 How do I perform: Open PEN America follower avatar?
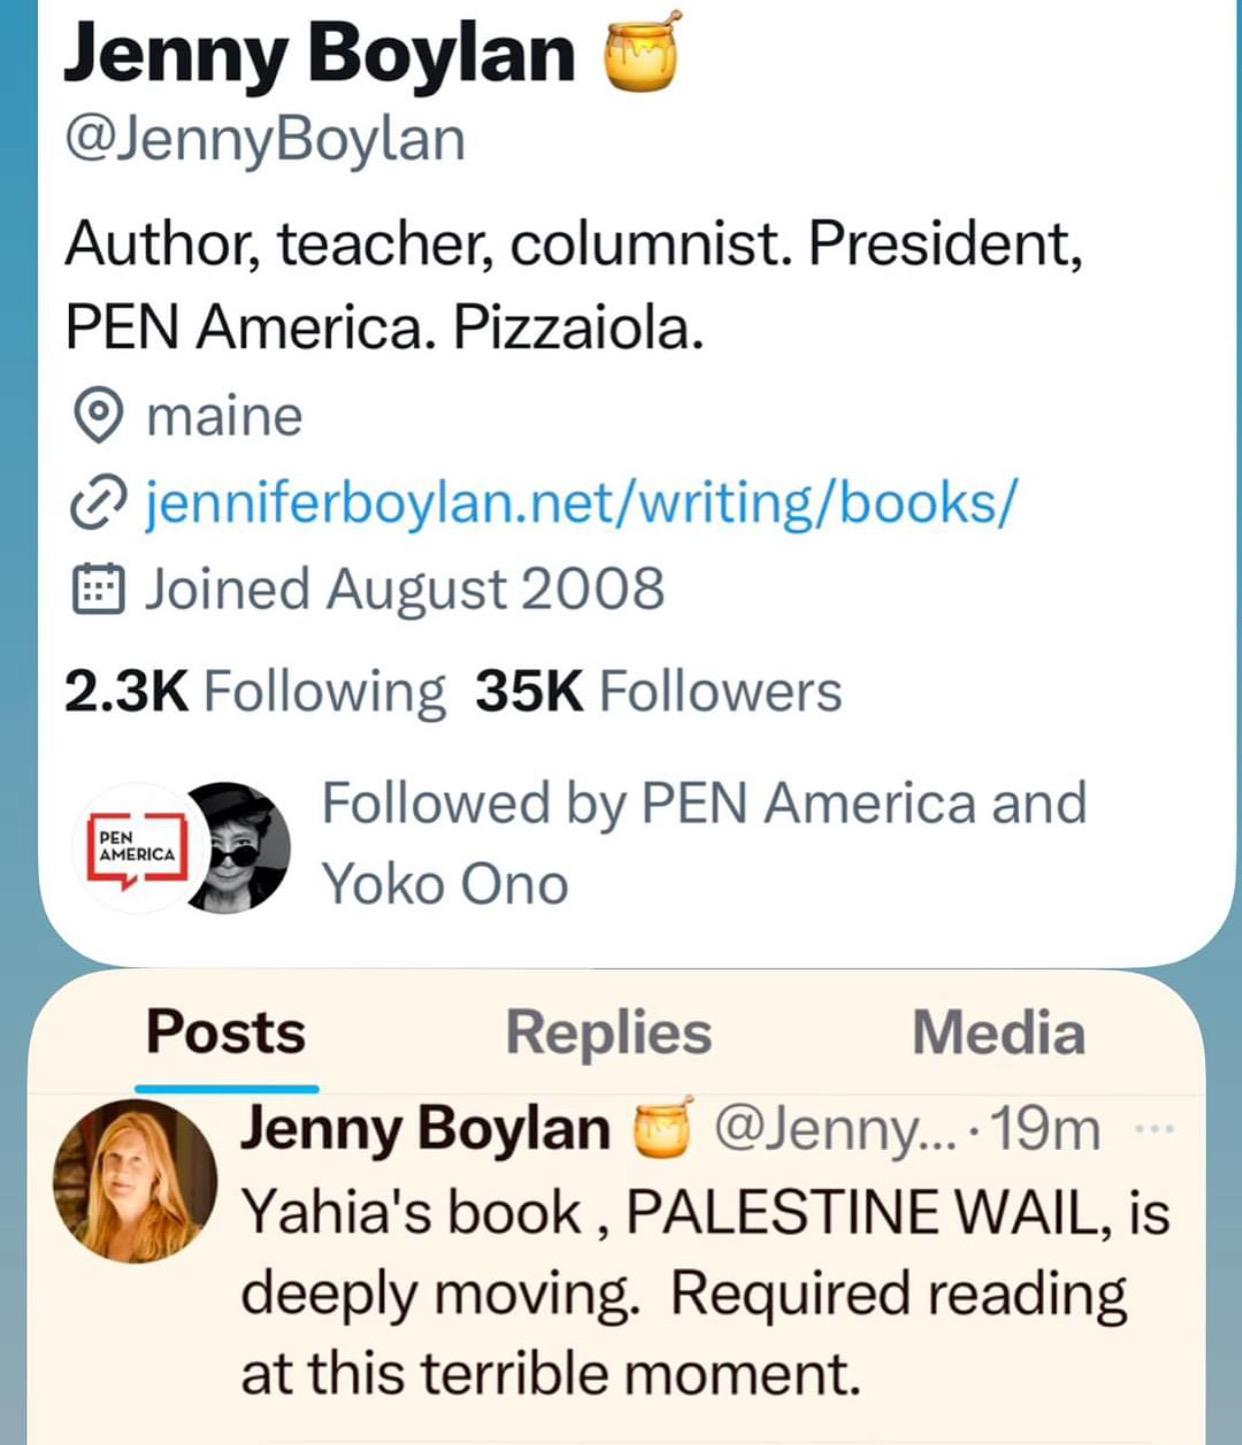pos(136,848)
